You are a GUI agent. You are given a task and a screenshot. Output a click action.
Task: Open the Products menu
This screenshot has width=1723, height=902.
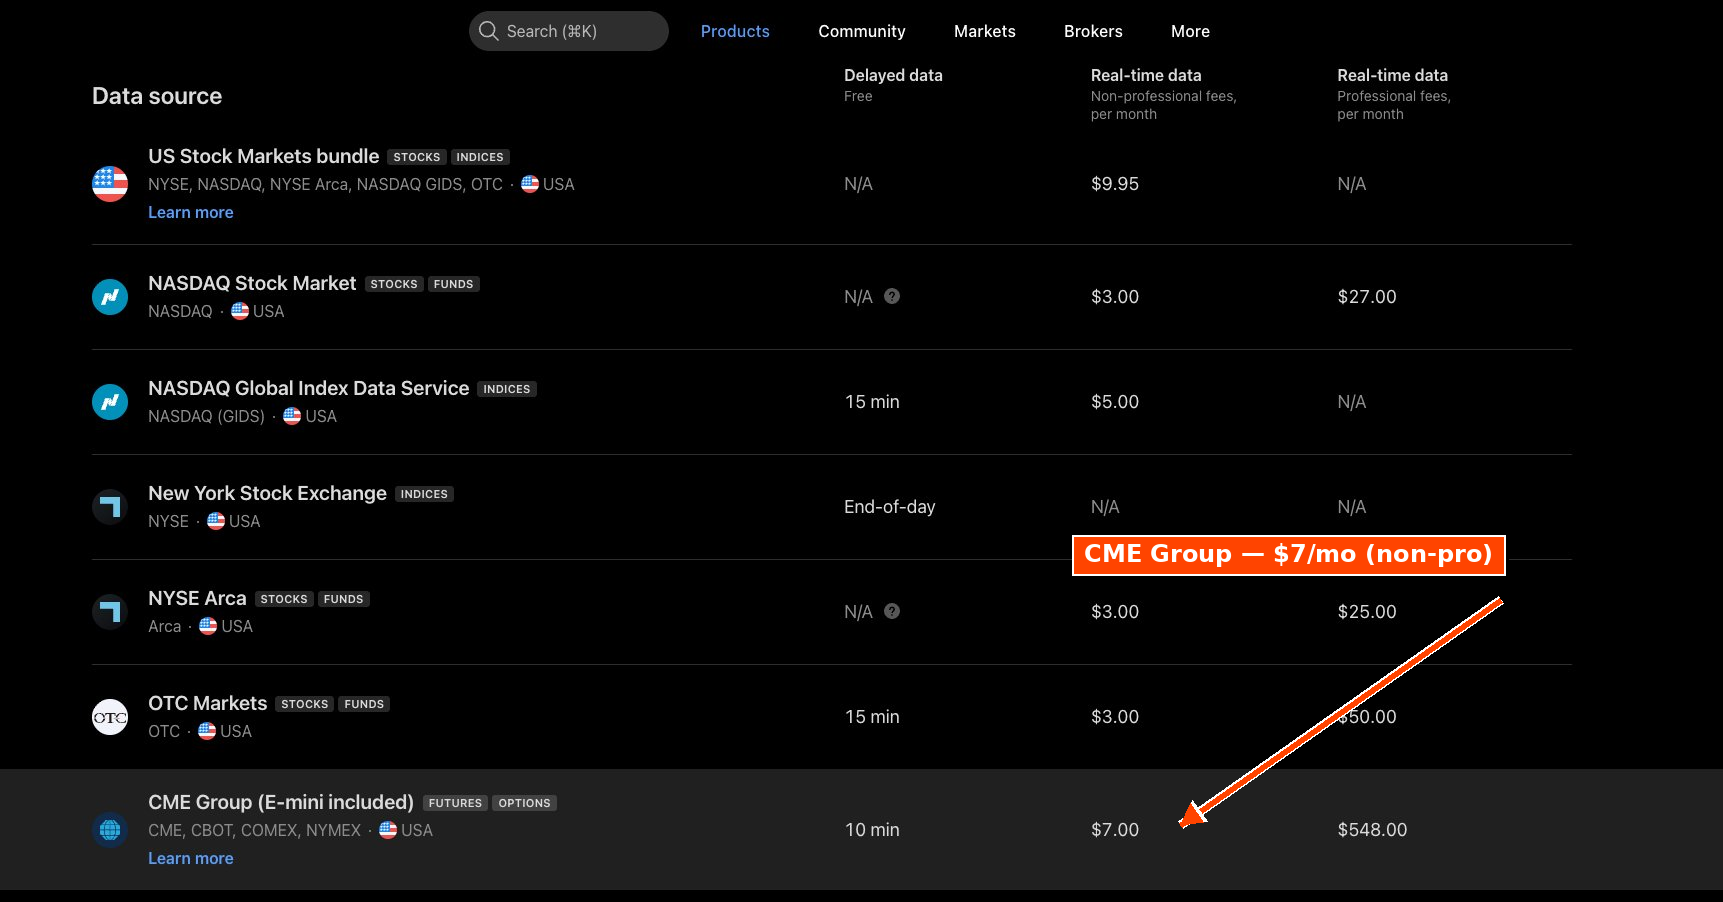point(735,31)
